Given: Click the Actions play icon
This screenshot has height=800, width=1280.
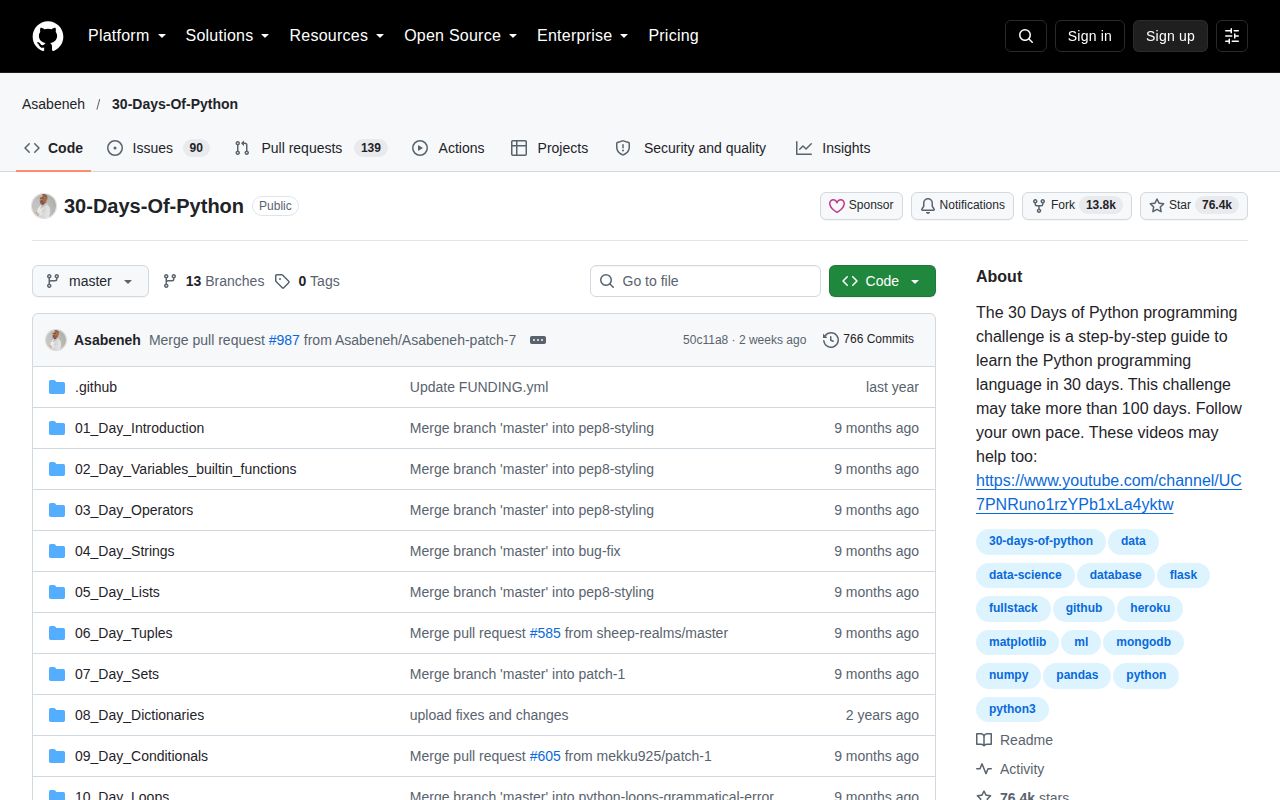Looking at the screenshot, I should pos(420,148).
